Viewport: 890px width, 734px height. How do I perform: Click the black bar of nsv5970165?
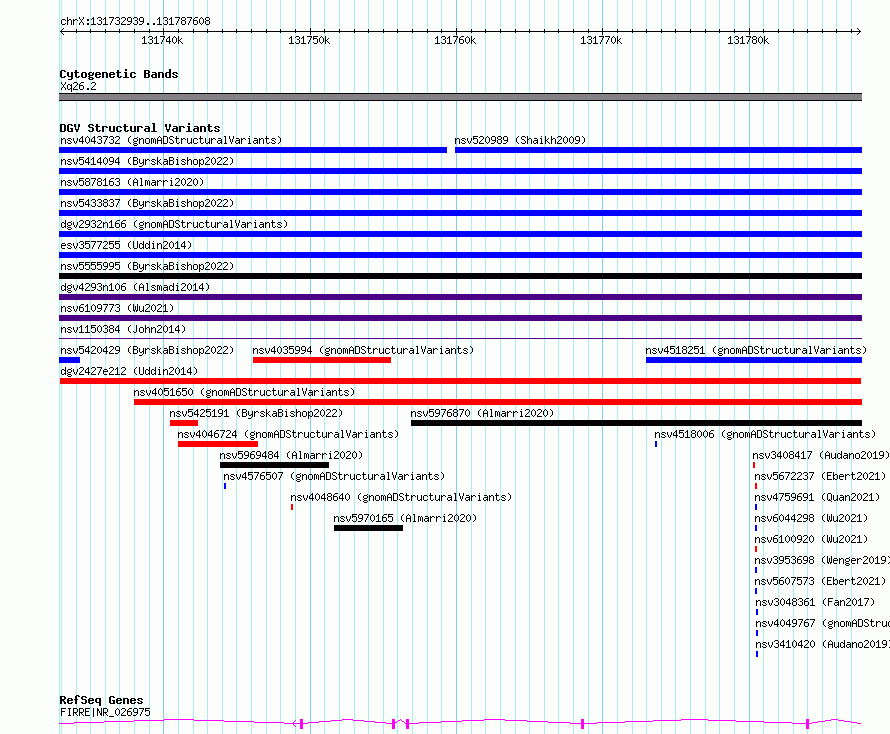(x=368, y=528)
